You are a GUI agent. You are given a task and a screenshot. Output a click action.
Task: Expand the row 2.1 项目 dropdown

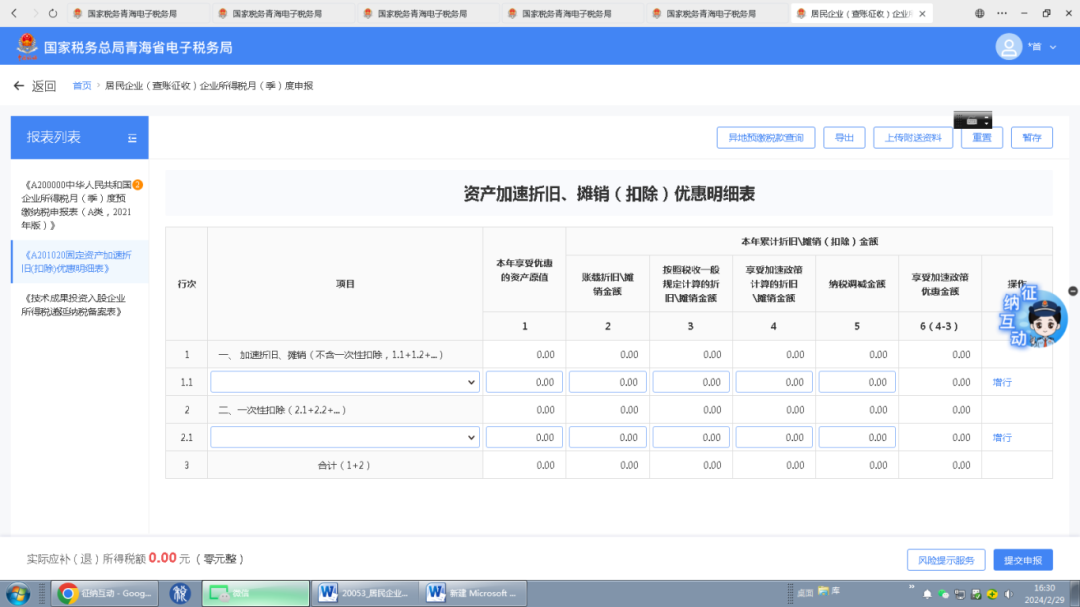[x=345, y=437]
